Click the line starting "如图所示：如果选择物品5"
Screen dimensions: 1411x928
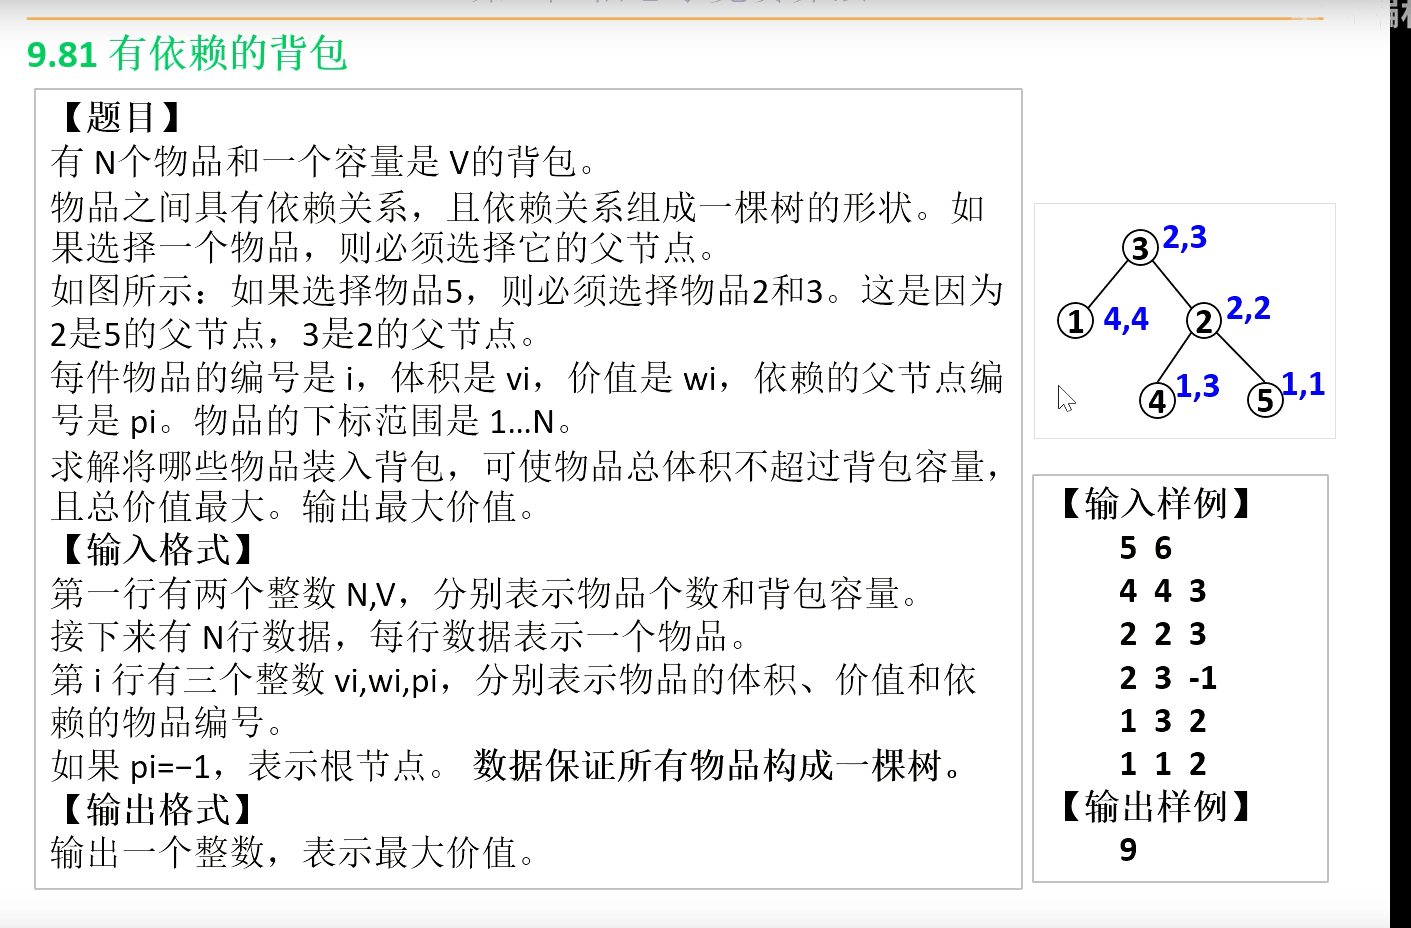527,291
